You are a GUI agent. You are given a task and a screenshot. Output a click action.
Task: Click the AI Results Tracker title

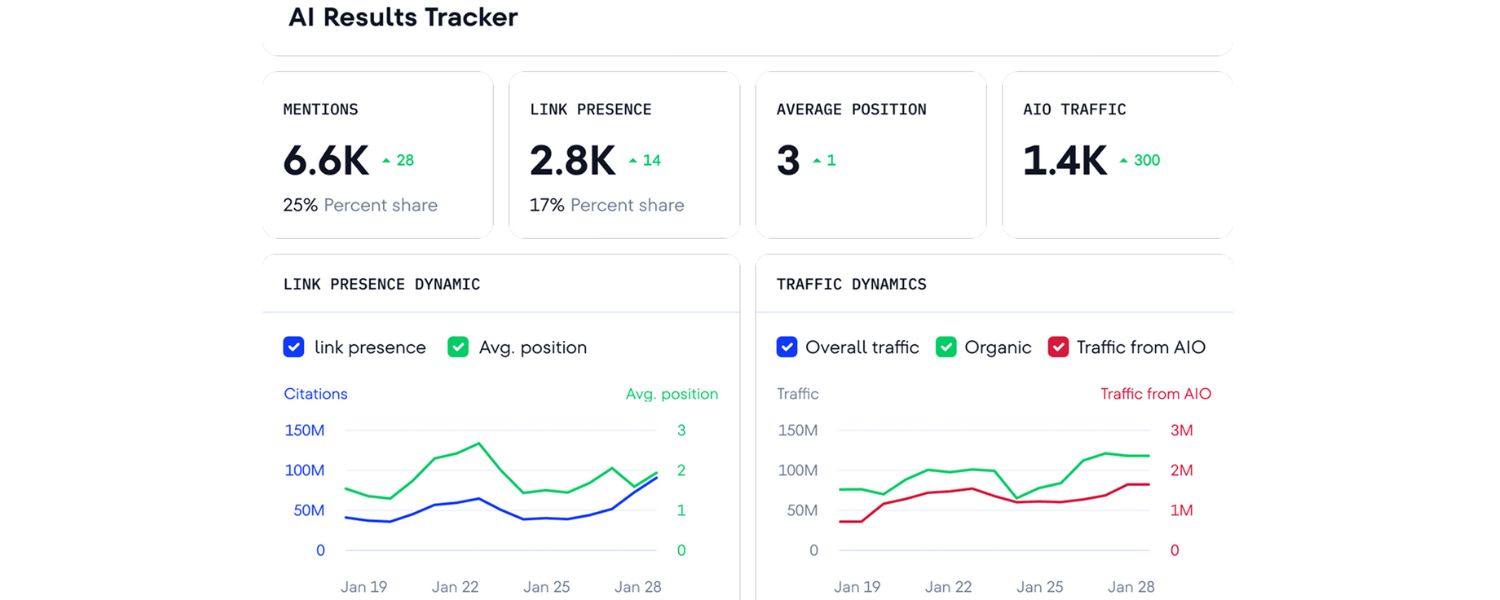[403, 17]
